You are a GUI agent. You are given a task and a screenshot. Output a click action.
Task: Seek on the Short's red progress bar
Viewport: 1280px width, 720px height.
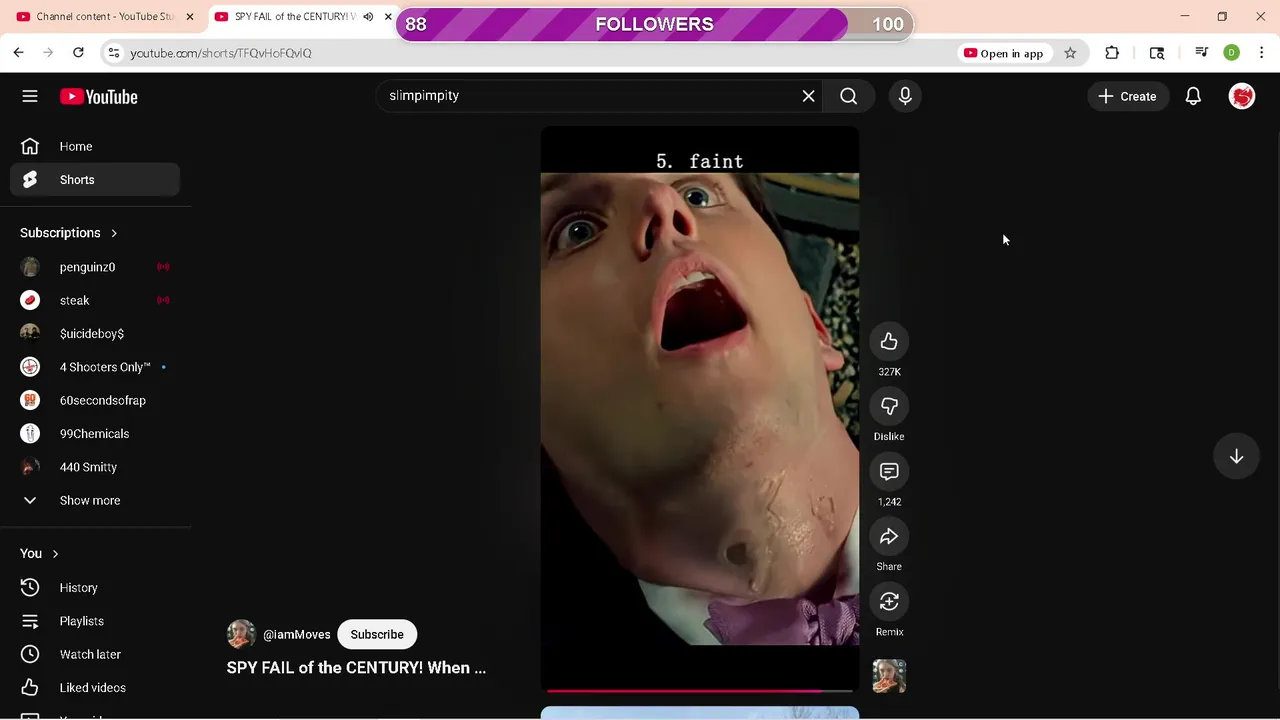click(x=700, y=690)
